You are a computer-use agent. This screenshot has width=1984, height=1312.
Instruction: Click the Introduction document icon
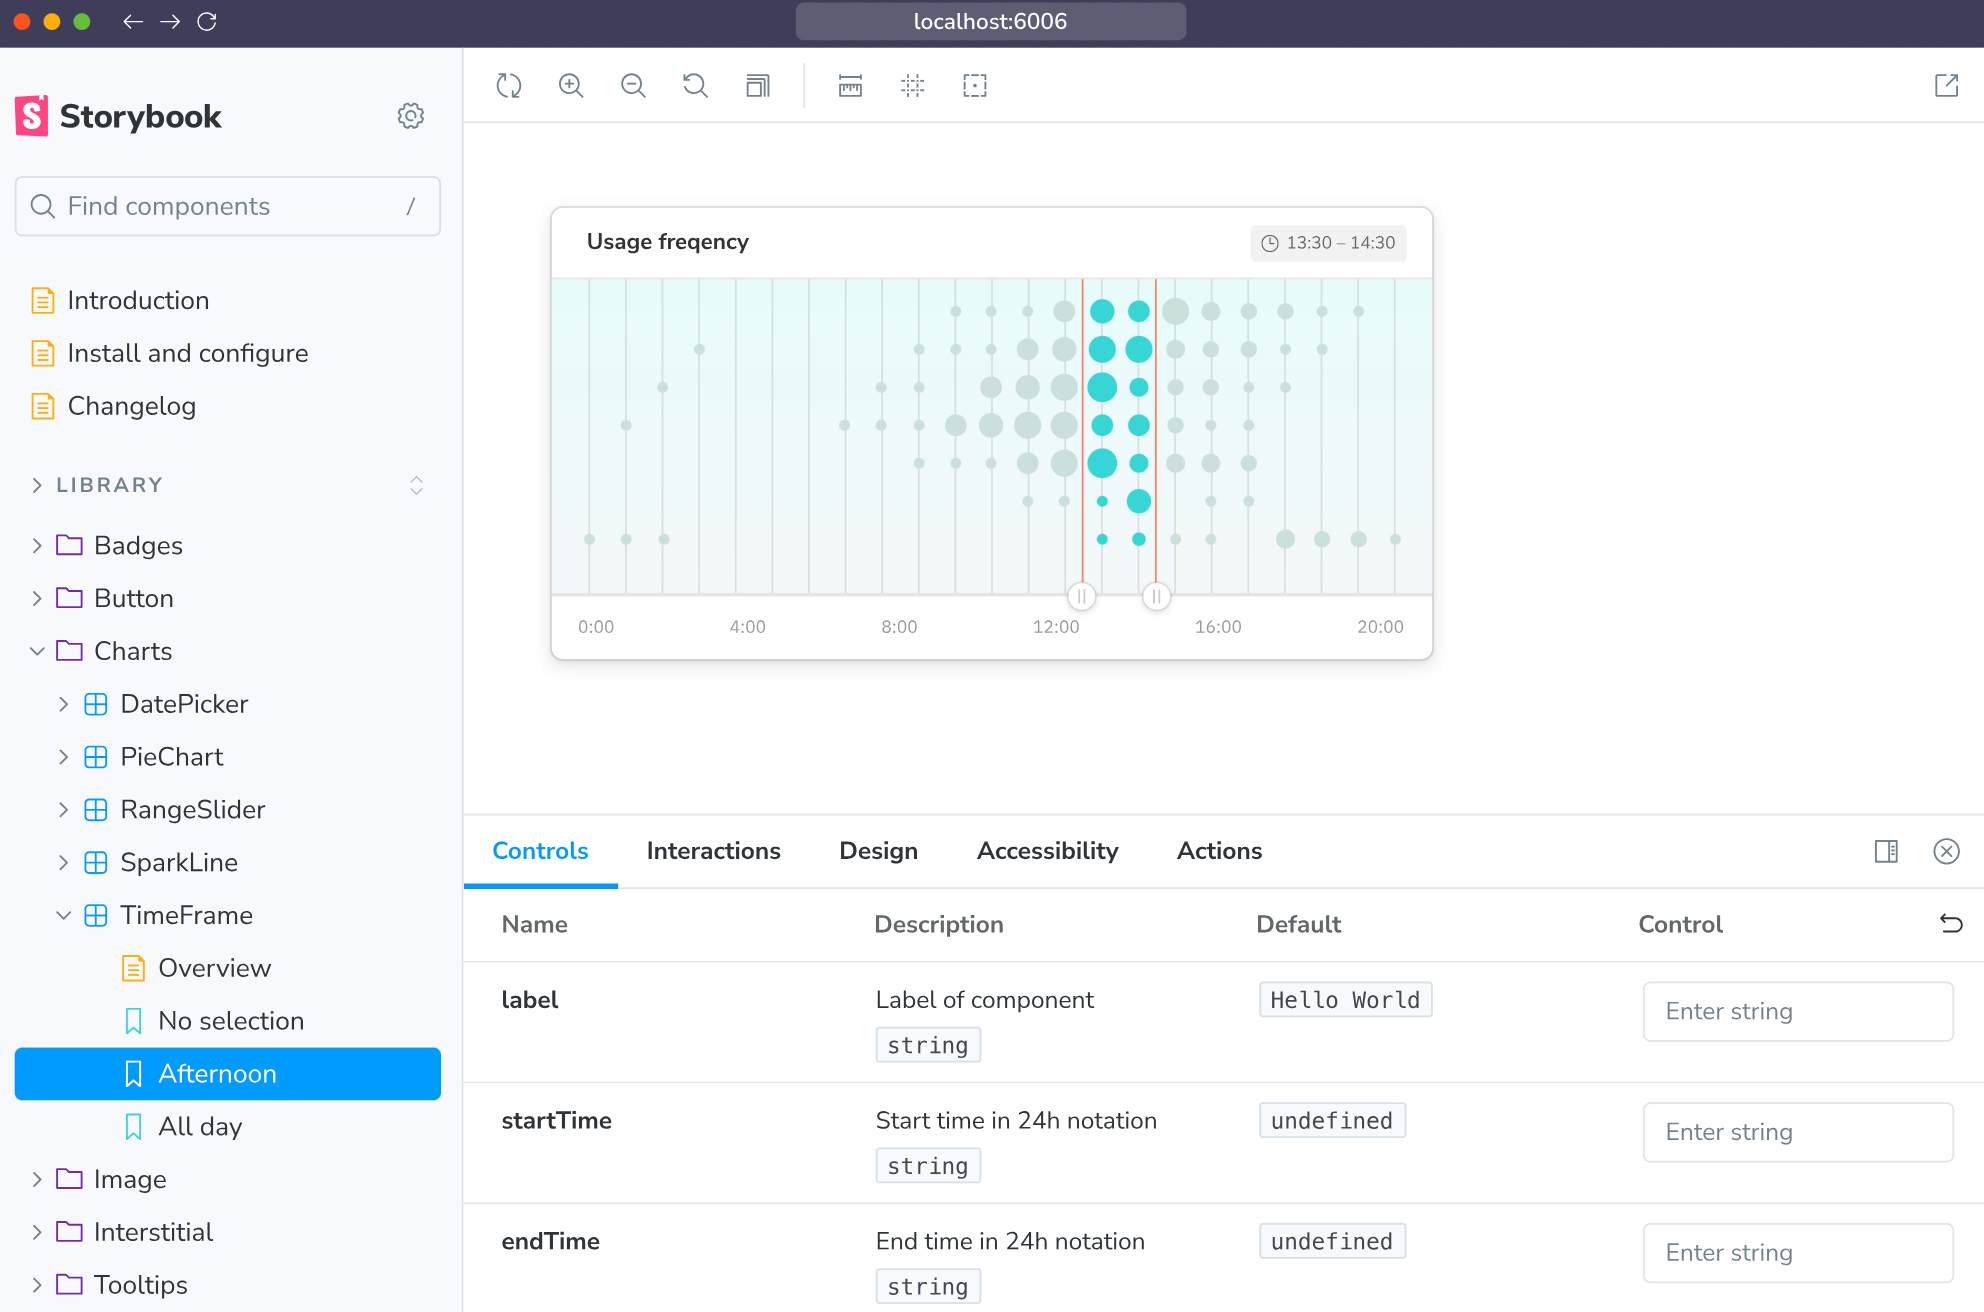click(43, 300)
